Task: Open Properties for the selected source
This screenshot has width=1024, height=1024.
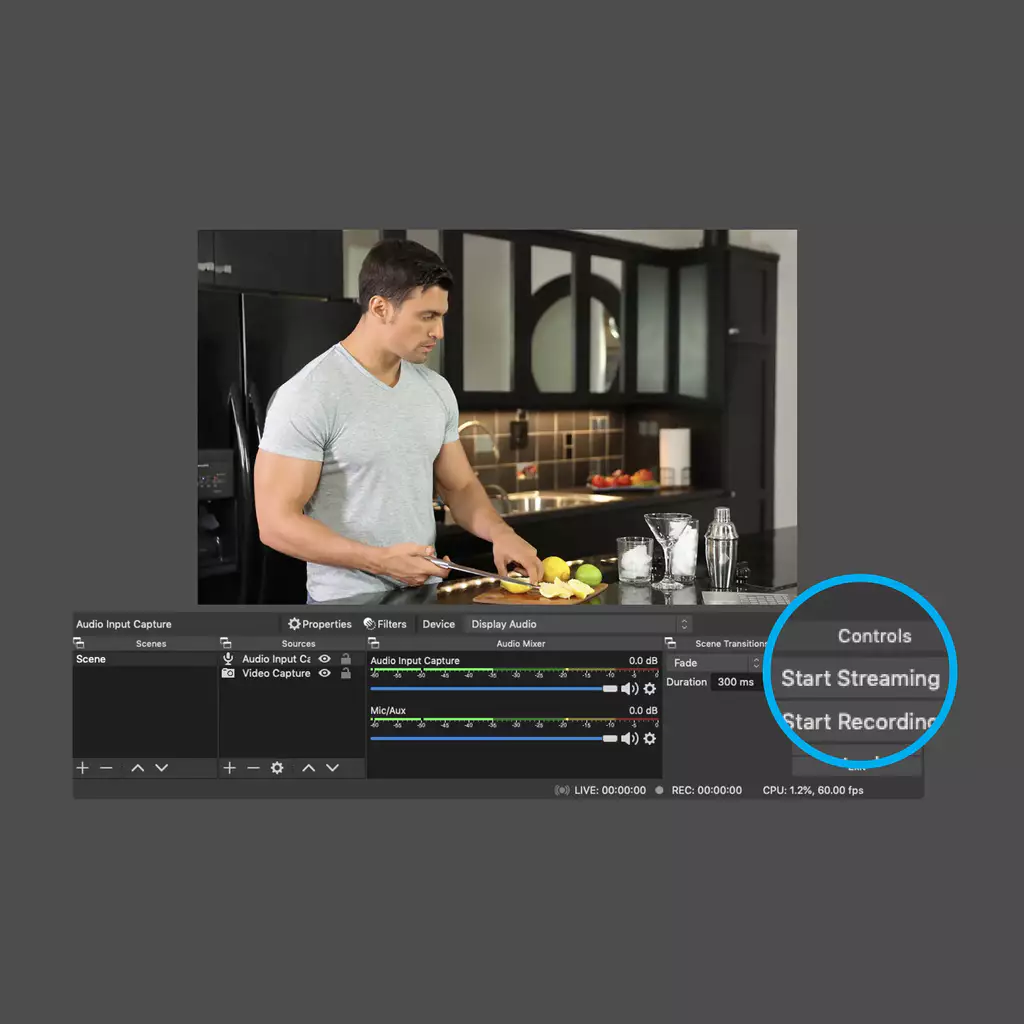Action: 320,624
